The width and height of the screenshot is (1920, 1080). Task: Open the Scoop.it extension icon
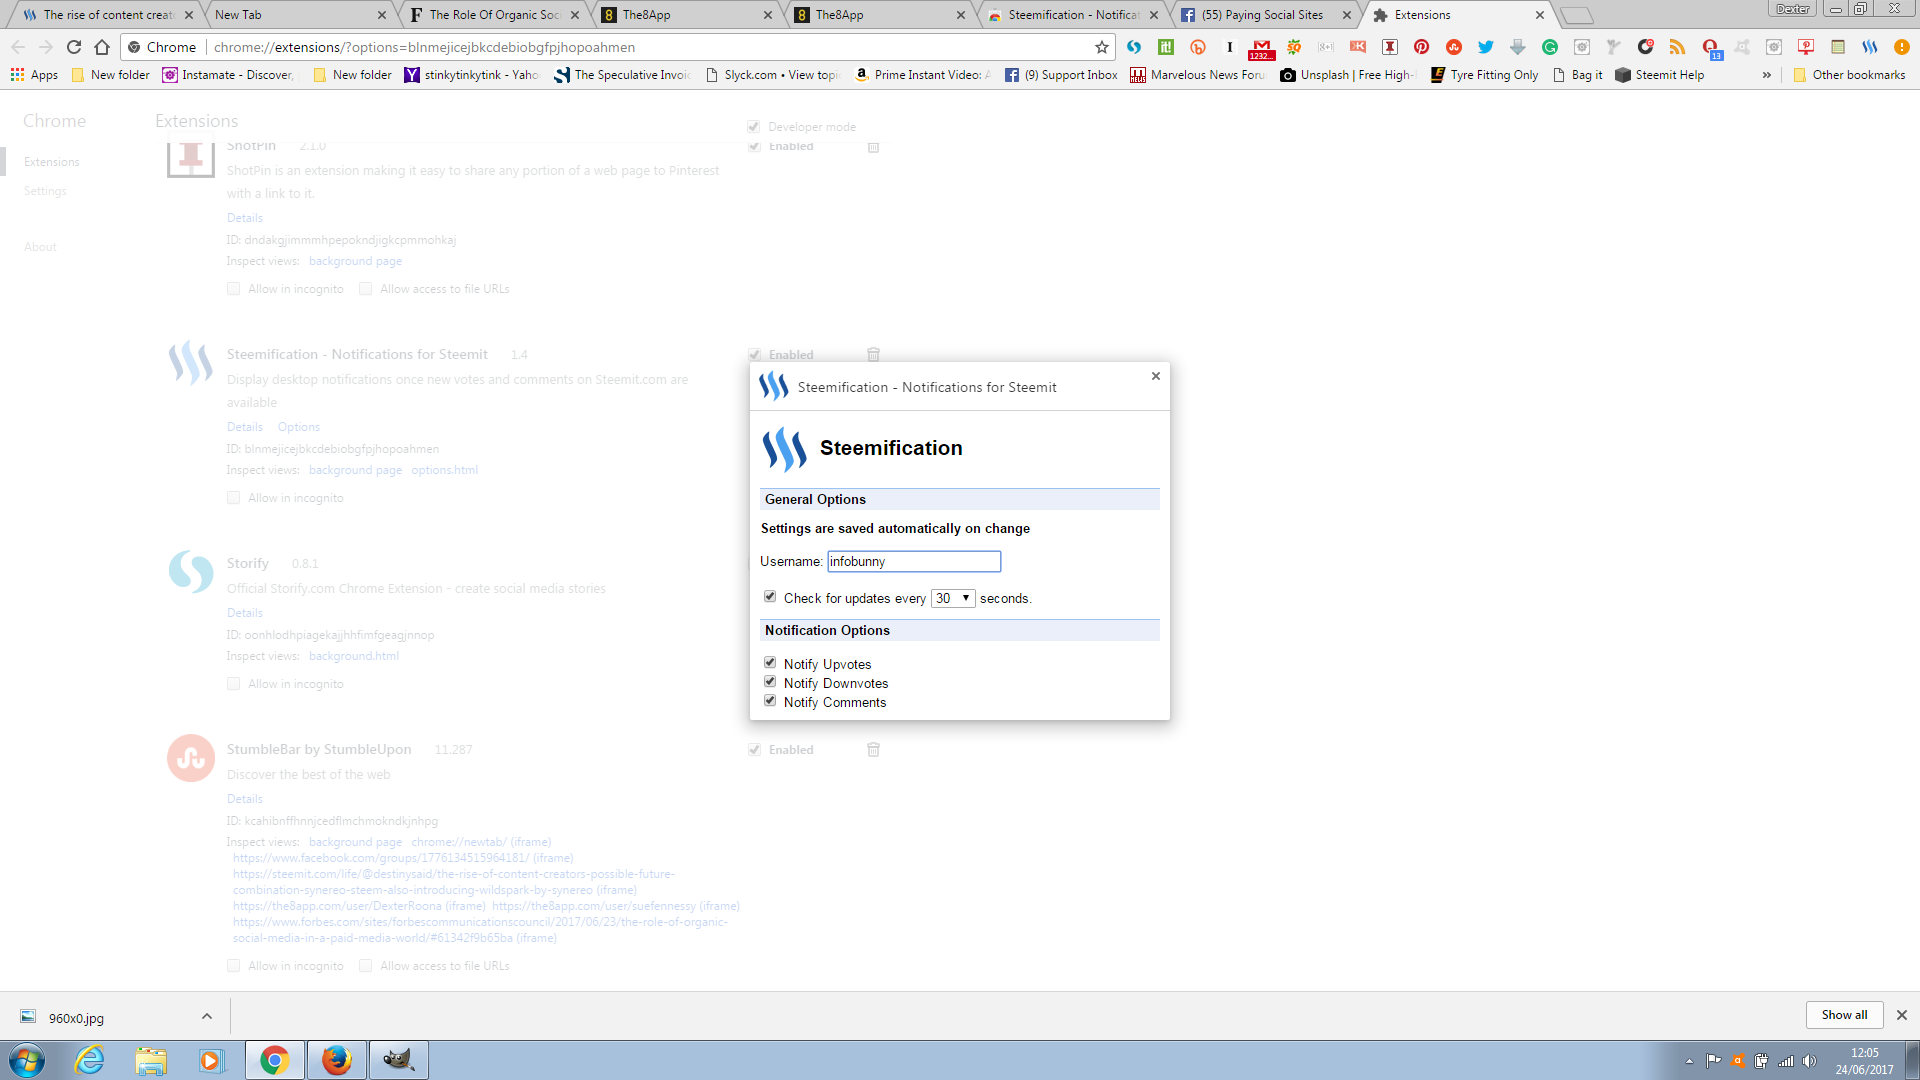1165,47
